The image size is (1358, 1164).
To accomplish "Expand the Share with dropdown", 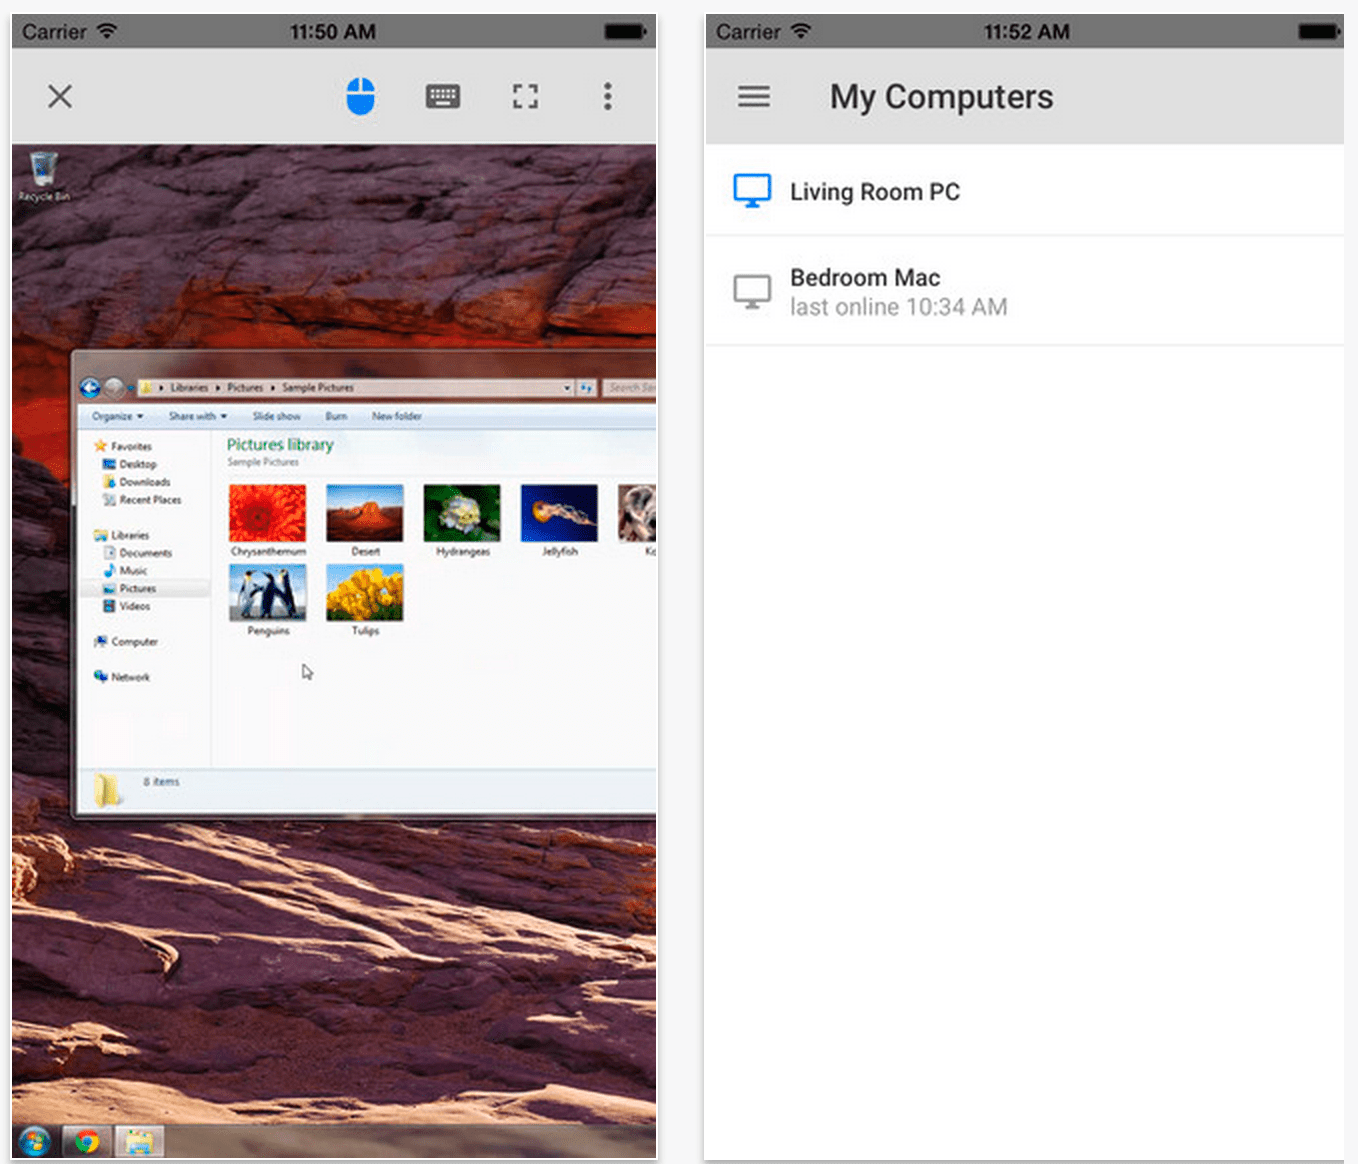I will coord(195,415).
